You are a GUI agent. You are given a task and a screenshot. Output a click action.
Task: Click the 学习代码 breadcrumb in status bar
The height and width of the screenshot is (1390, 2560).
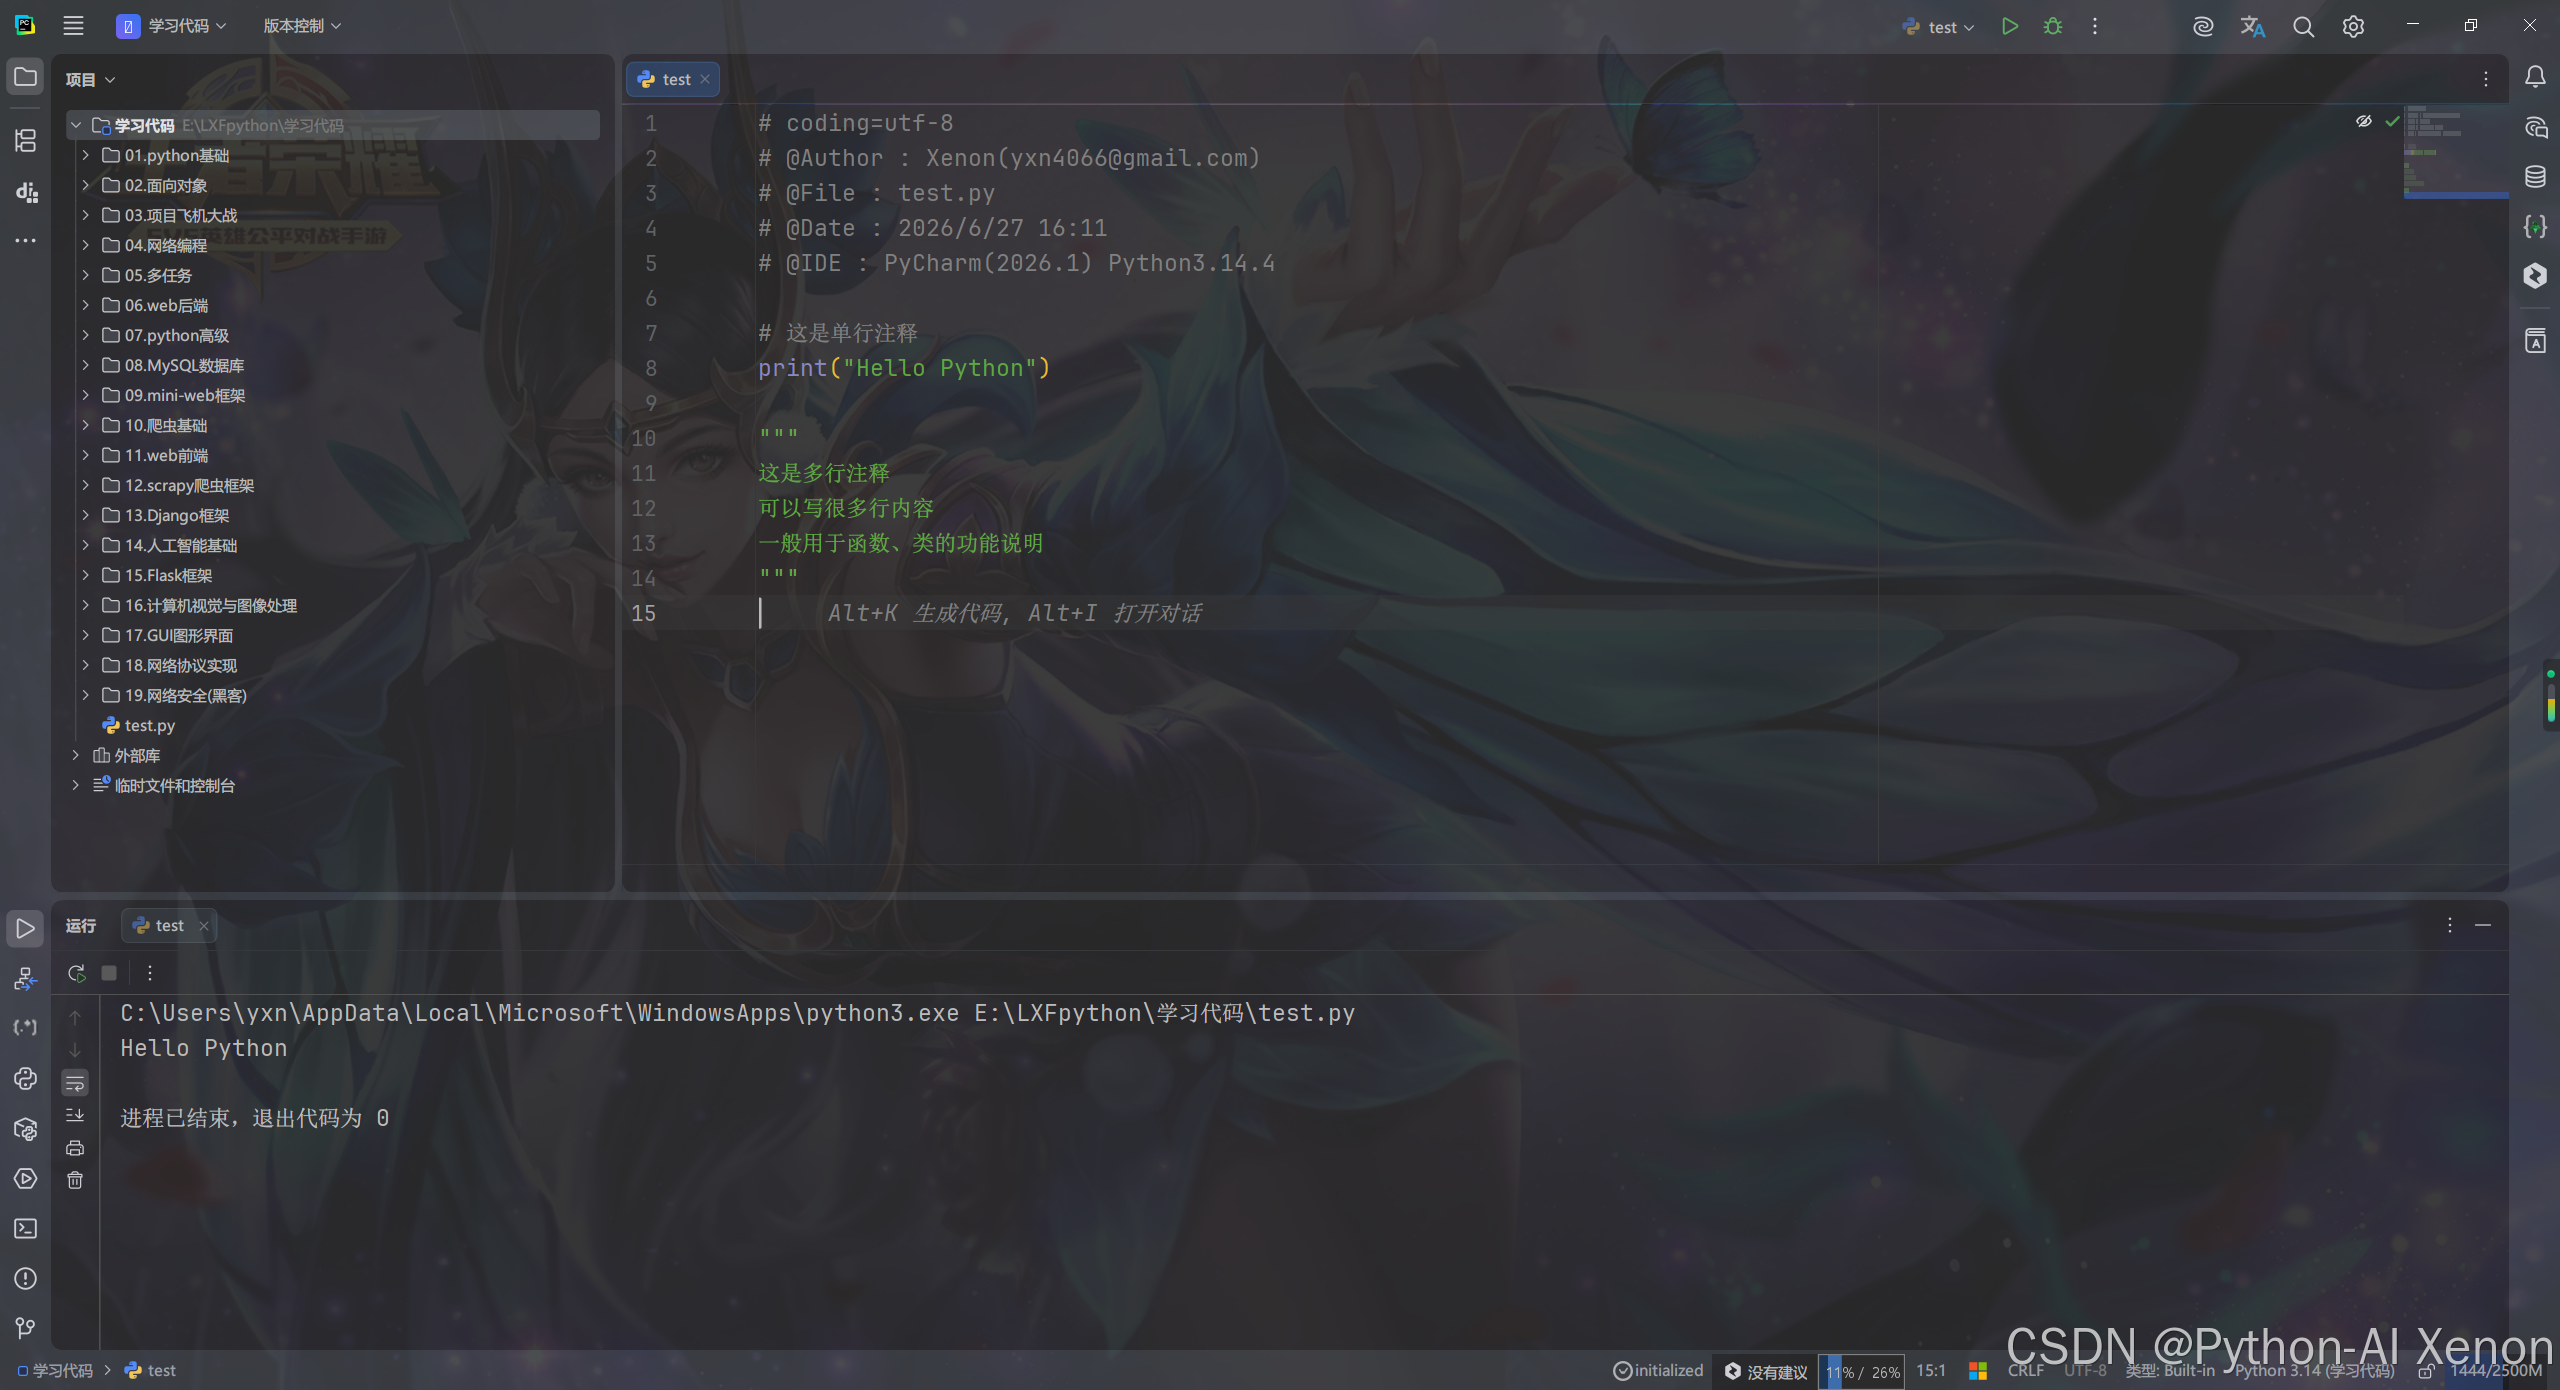(56, 1371)
